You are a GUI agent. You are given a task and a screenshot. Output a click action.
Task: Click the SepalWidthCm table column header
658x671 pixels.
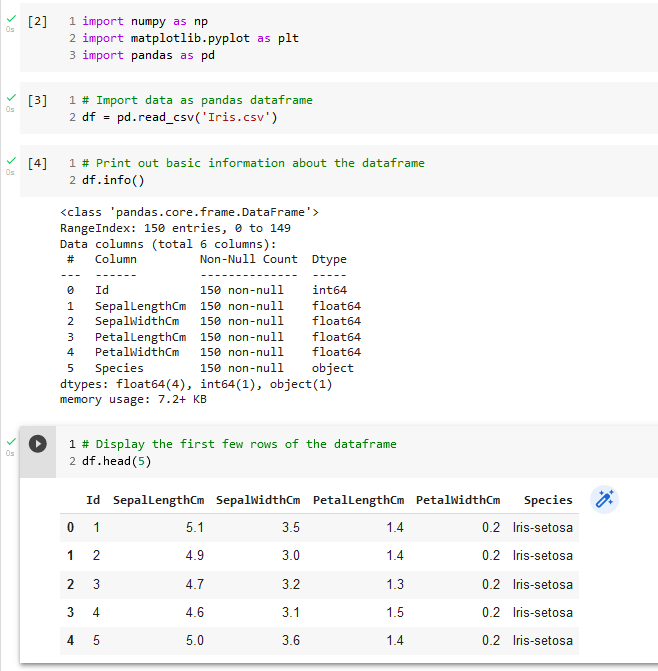click(258, 500)
